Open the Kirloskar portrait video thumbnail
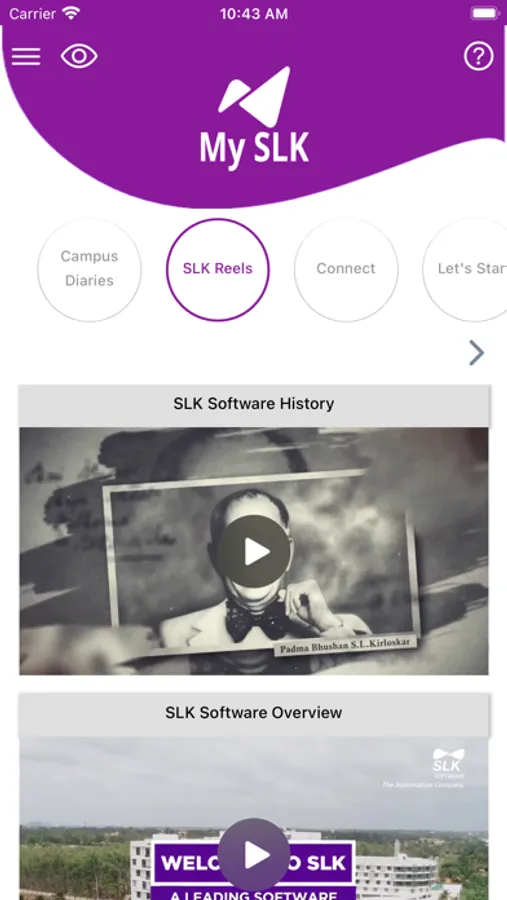The image size is (507, 900). pos(254,551)
